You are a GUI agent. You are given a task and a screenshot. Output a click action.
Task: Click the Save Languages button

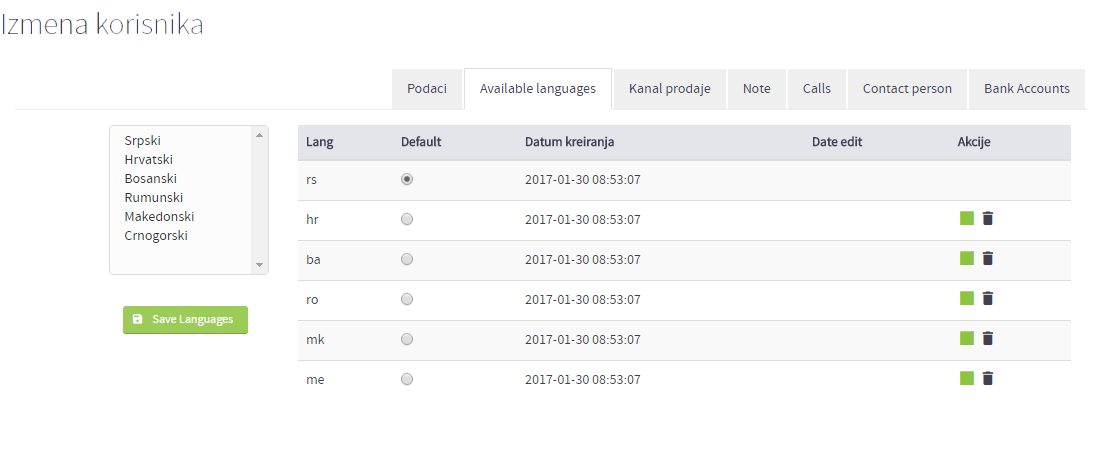pyautogui.click(x=185, y=320)
